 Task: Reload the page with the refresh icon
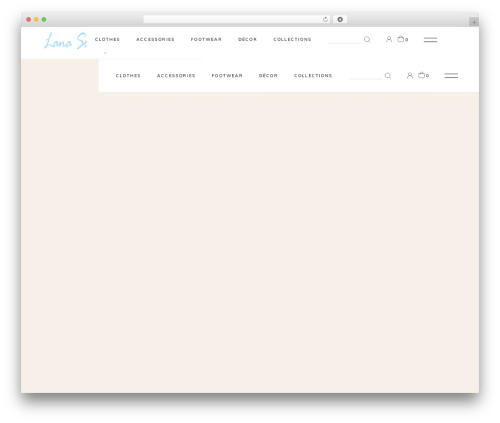(x=325, y=19)
